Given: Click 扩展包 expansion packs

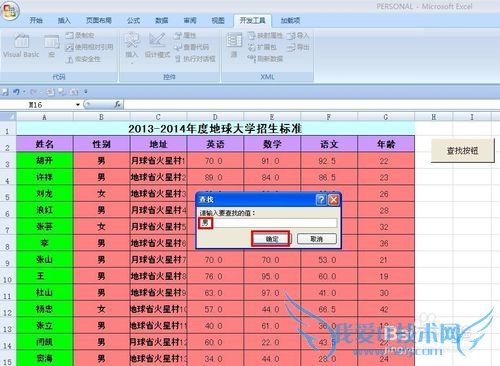Looking at the screenshot, I should [262, 47].
